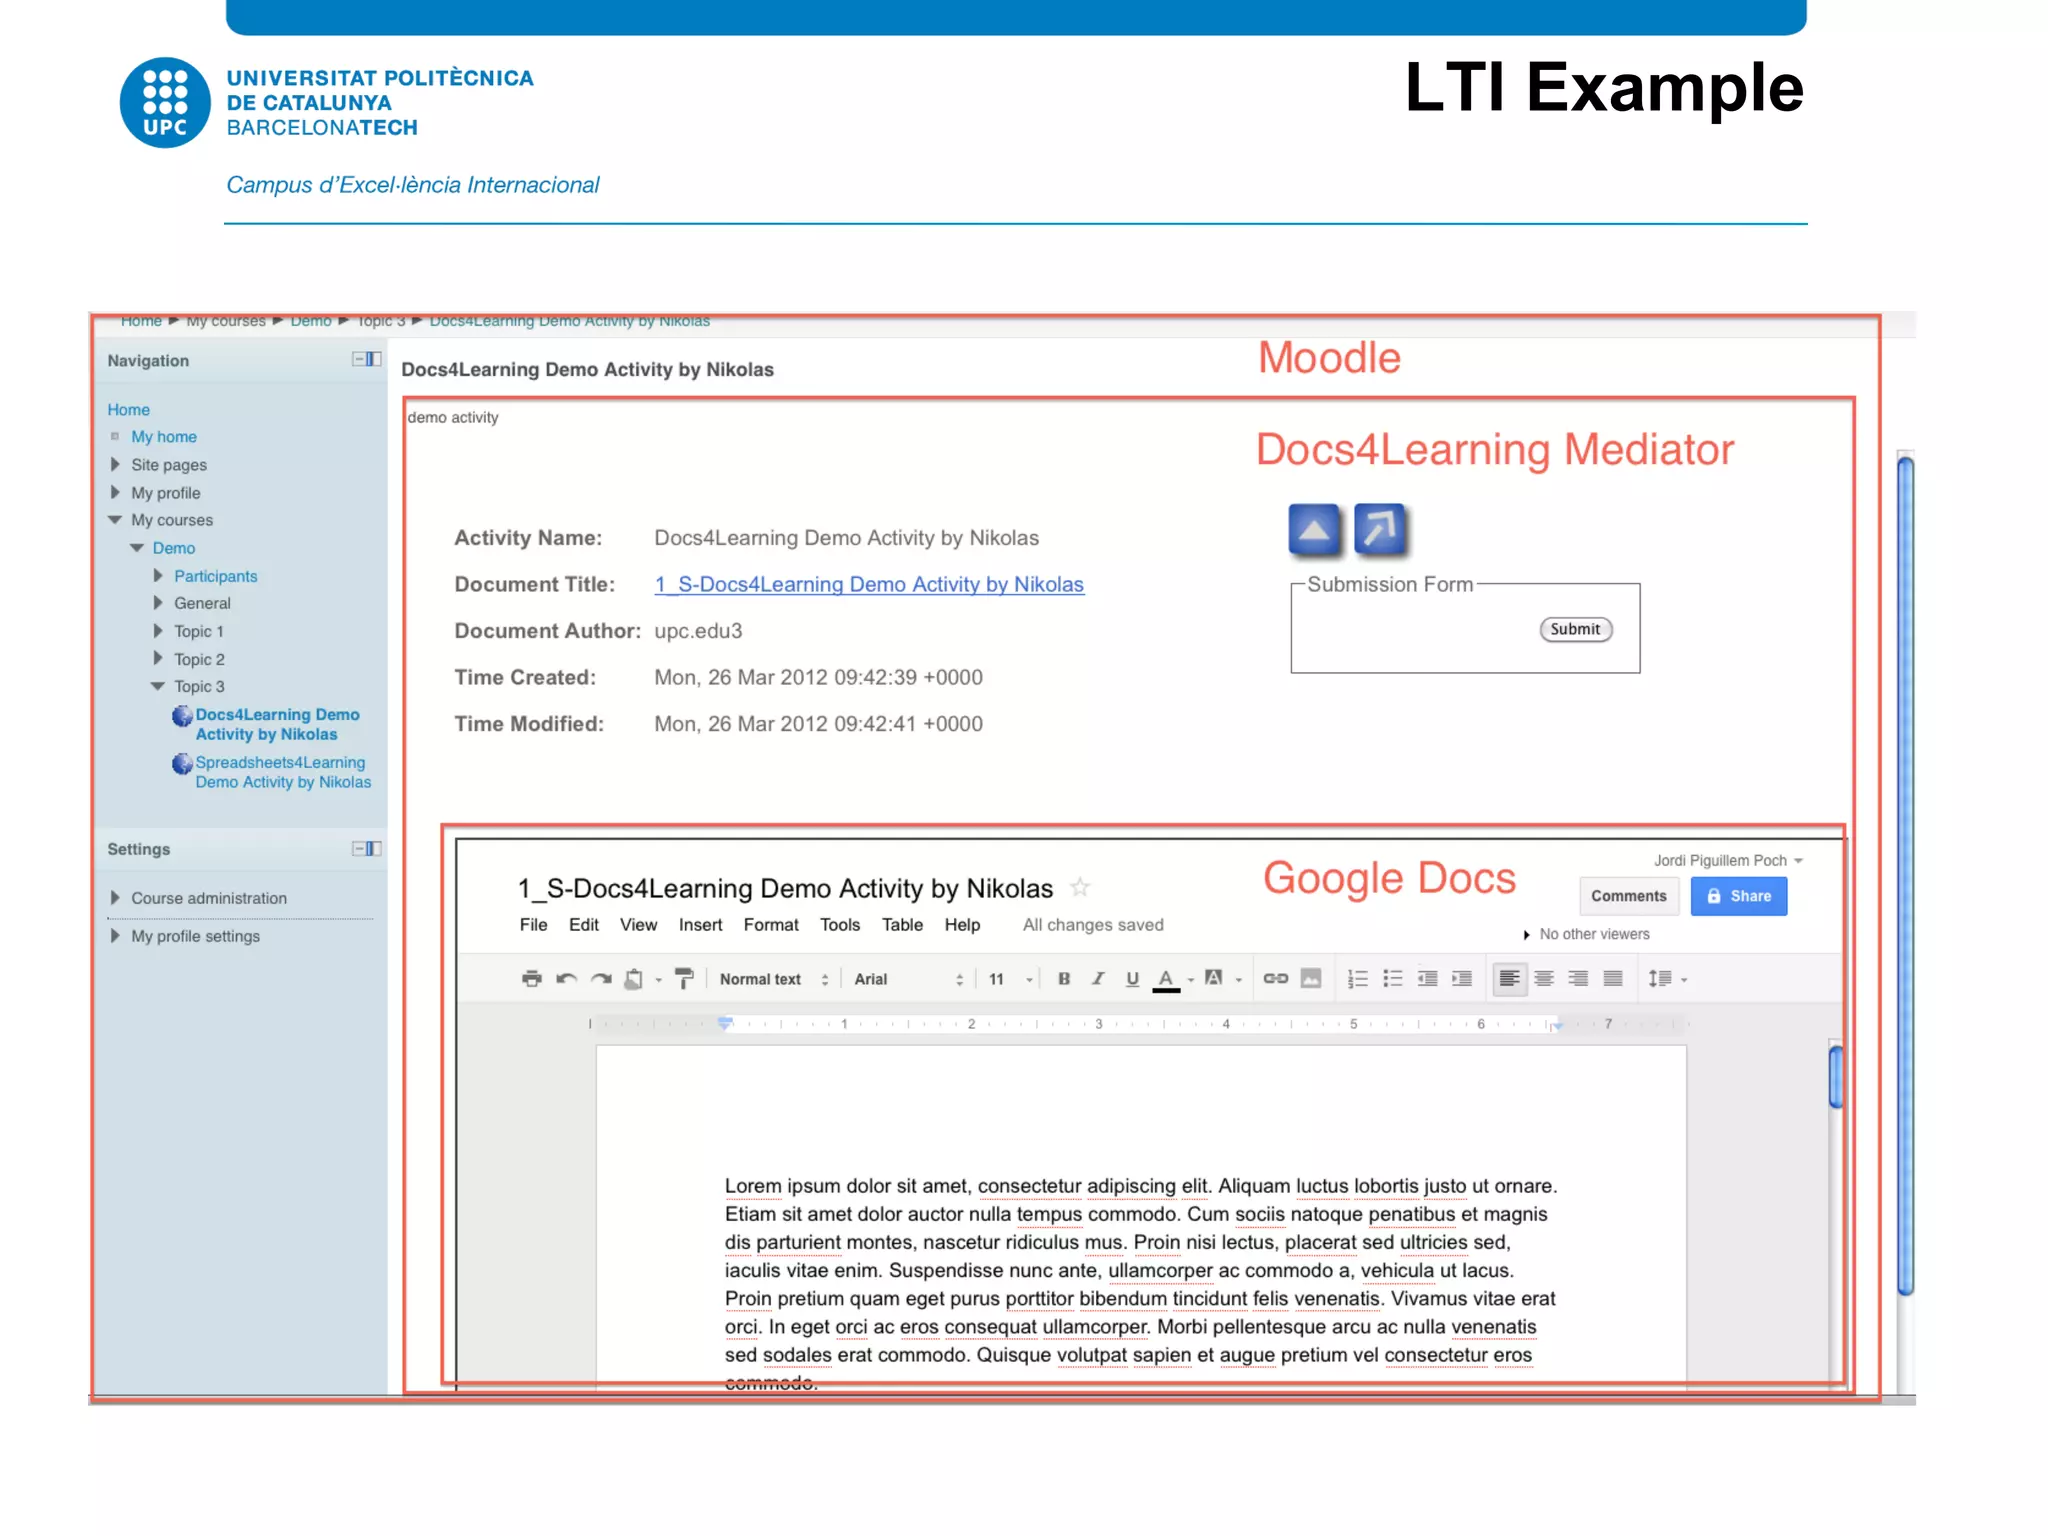2048x1536 pixels.
Task: Open the Format menu in Google Docs
Action: 771,925
